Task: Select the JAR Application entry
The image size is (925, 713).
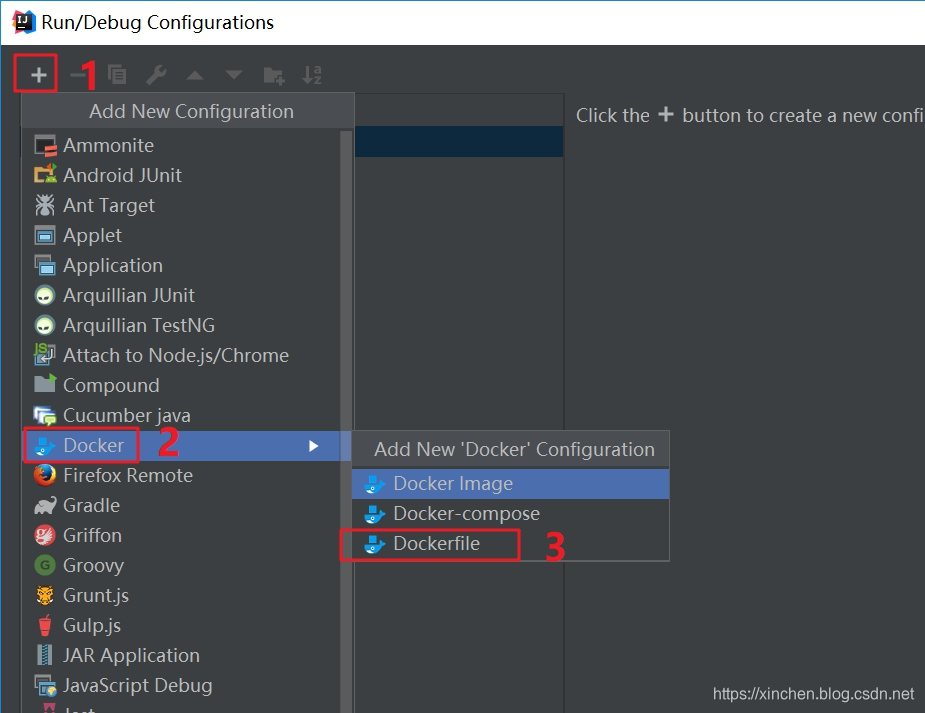Action: point(181,655)
